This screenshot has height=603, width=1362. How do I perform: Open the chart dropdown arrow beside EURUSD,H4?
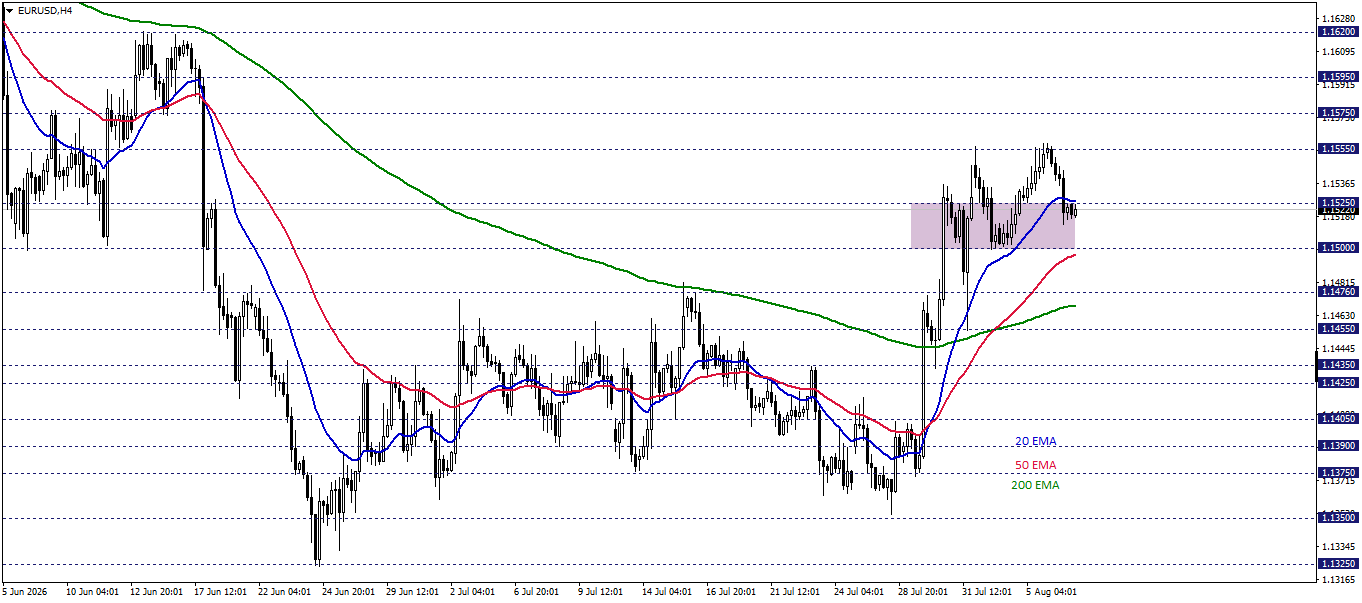(x=9, y=10)
